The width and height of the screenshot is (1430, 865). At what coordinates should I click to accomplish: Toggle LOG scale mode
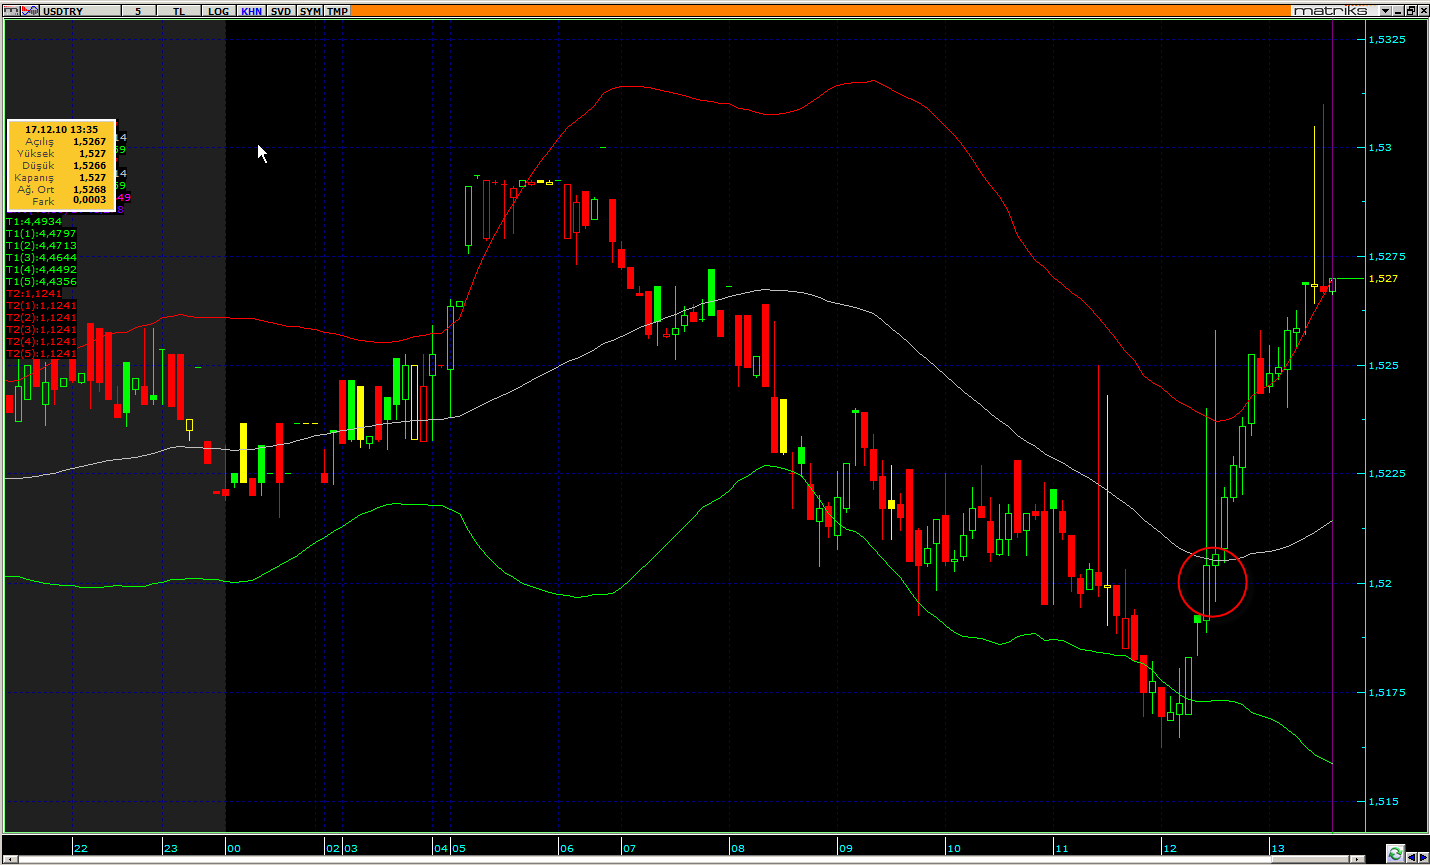(x=218, y=11)
